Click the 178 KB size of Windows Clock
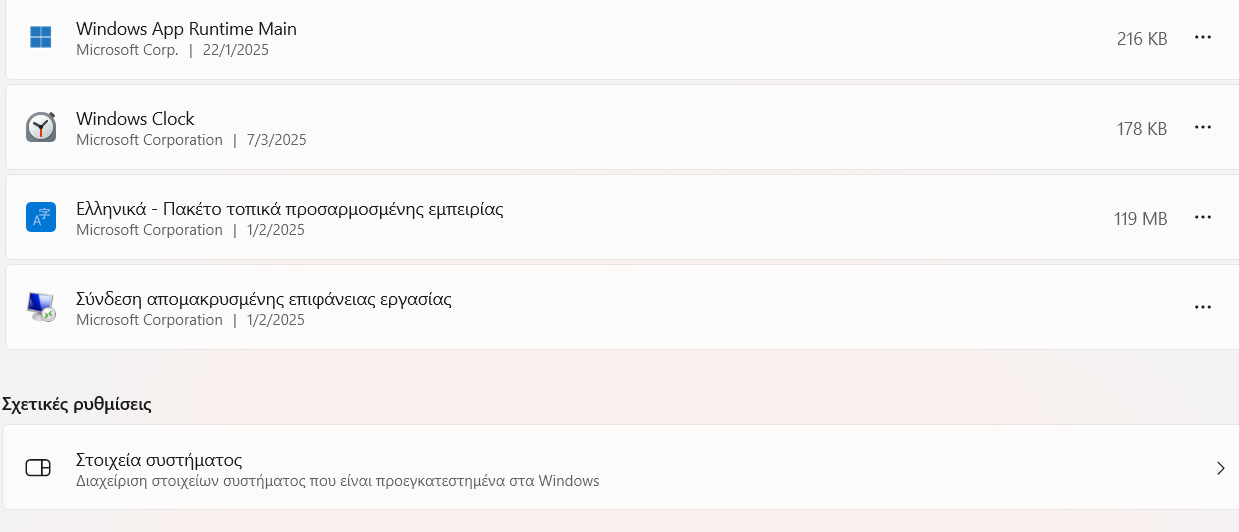Viewport: 1239px width, 532px height. 1142,129
